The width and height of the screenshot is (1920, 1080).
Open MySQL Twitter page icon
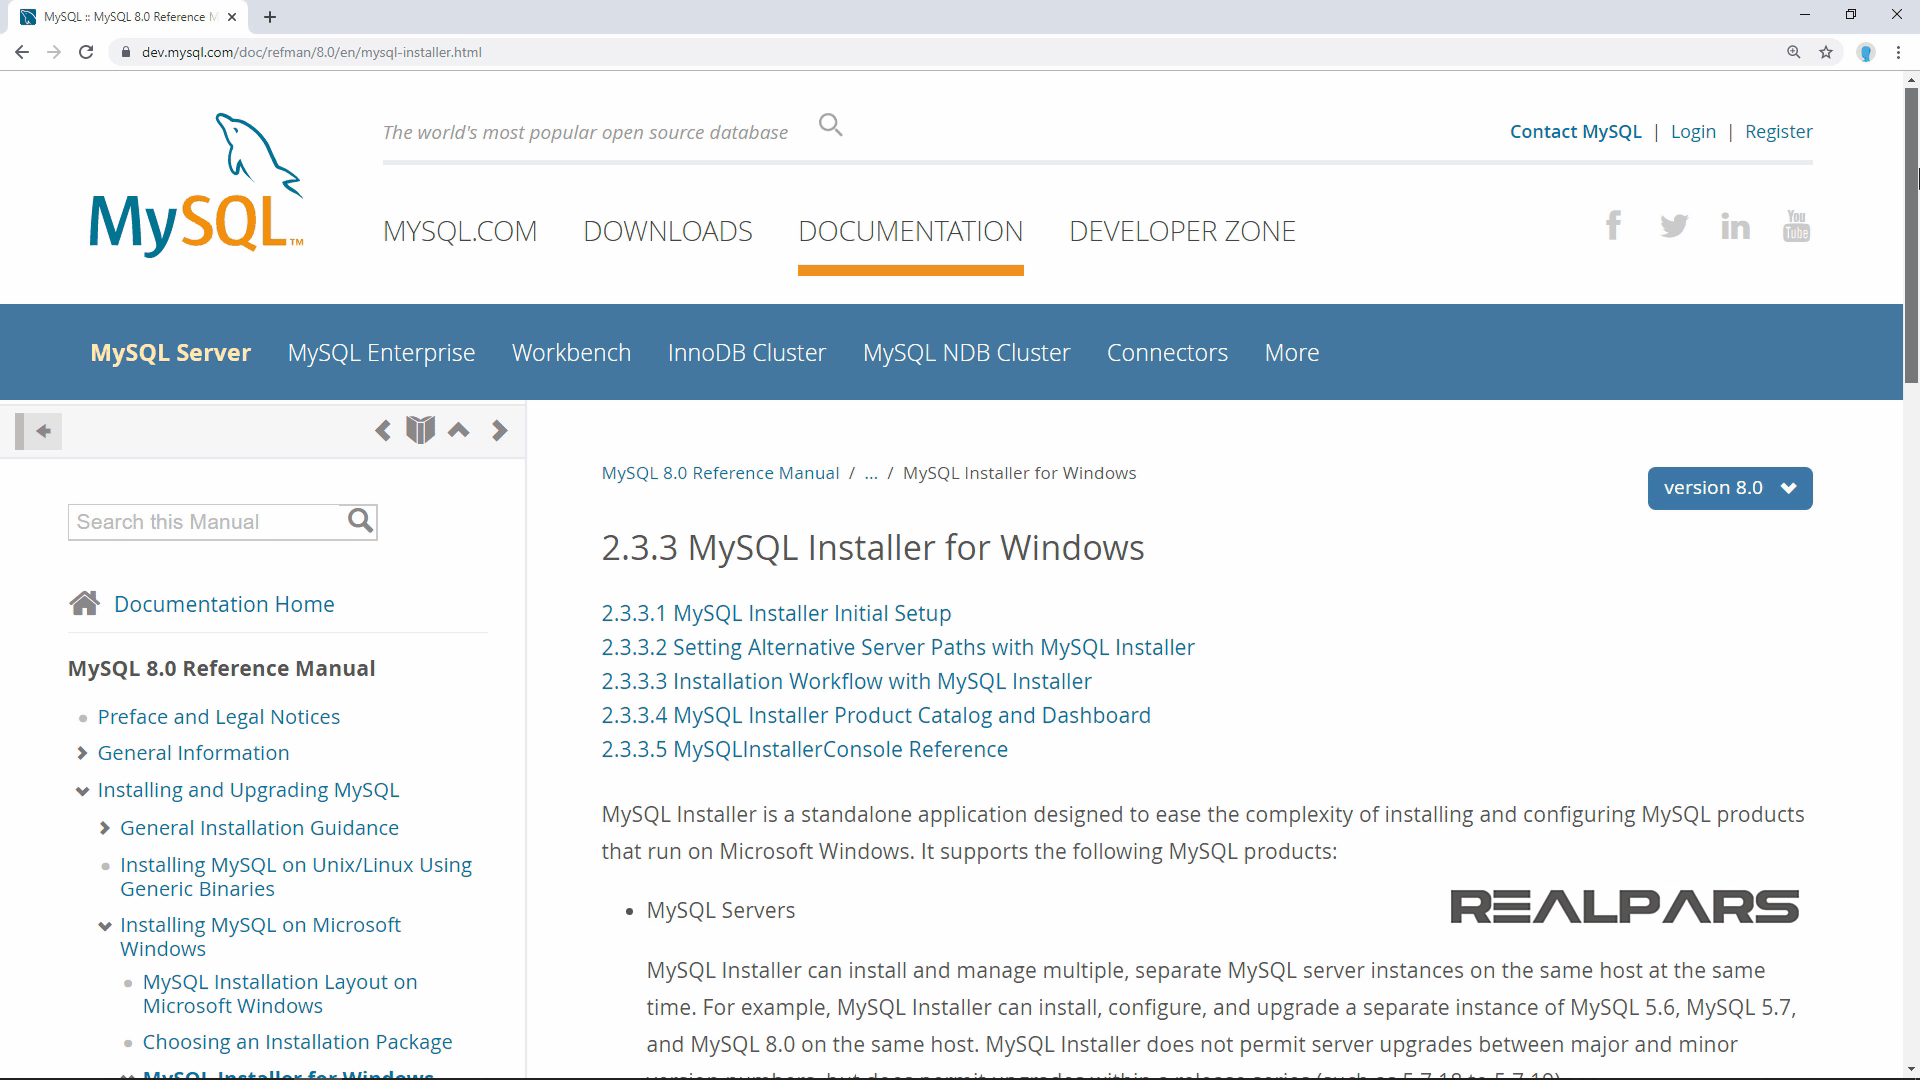[1674, 226]
